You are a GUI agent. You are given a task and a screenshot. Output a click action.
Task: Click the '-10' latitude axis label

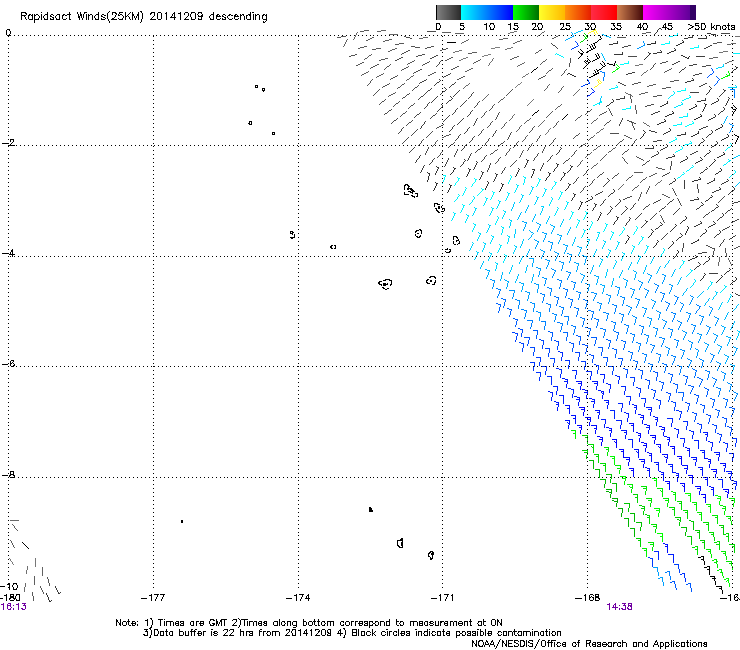pyautogui.click(x=9, y=587)
